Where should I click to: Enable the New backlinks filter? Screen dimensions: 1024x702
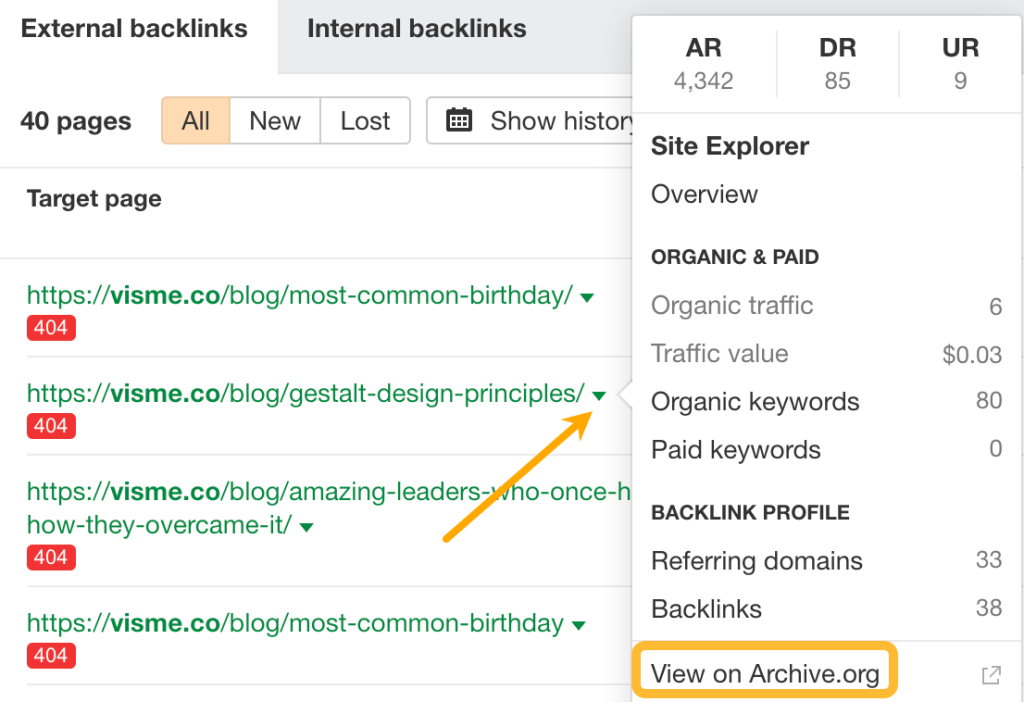pos(274,120)
